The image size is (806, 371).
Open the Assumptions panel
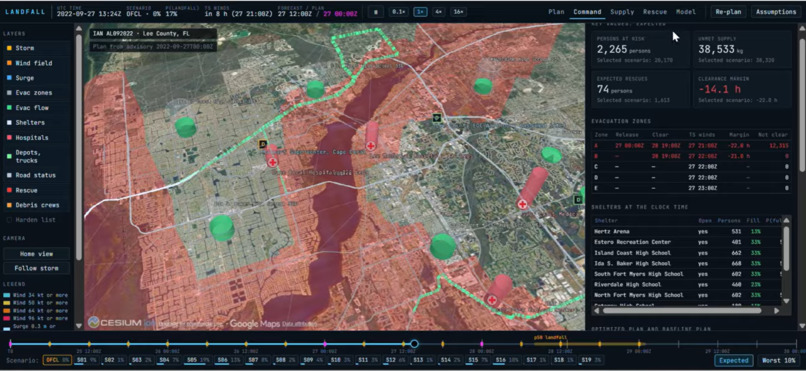tap(776, 12)
